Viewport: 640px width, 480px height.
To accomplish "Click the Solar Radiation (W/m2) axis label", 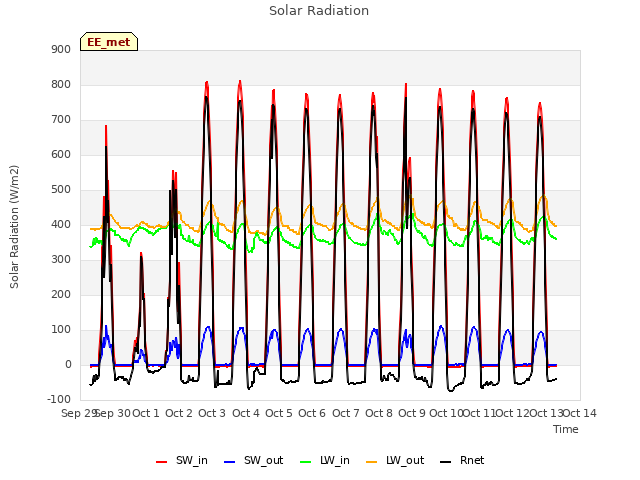I will pyautogui.click(x=14, y=227).
